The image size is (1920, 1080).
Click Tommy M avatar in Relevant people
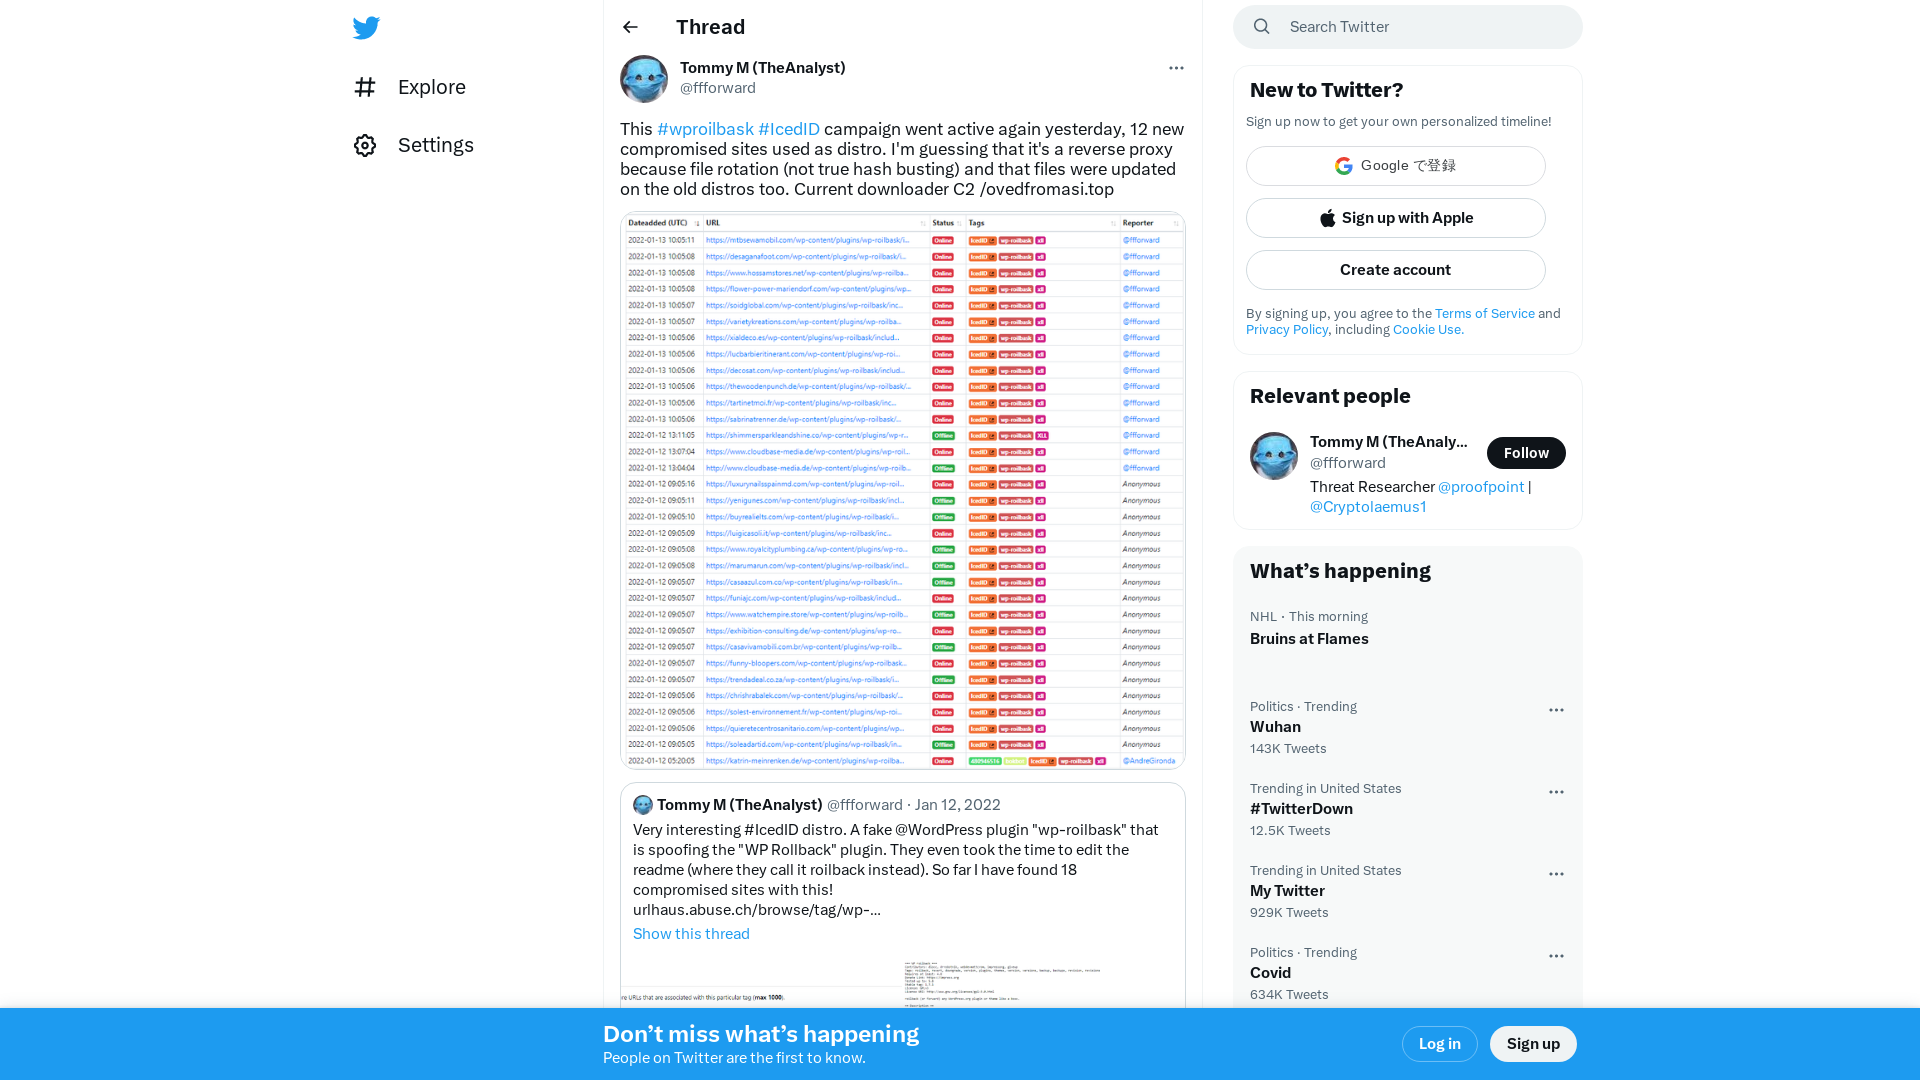(1274, 456)
